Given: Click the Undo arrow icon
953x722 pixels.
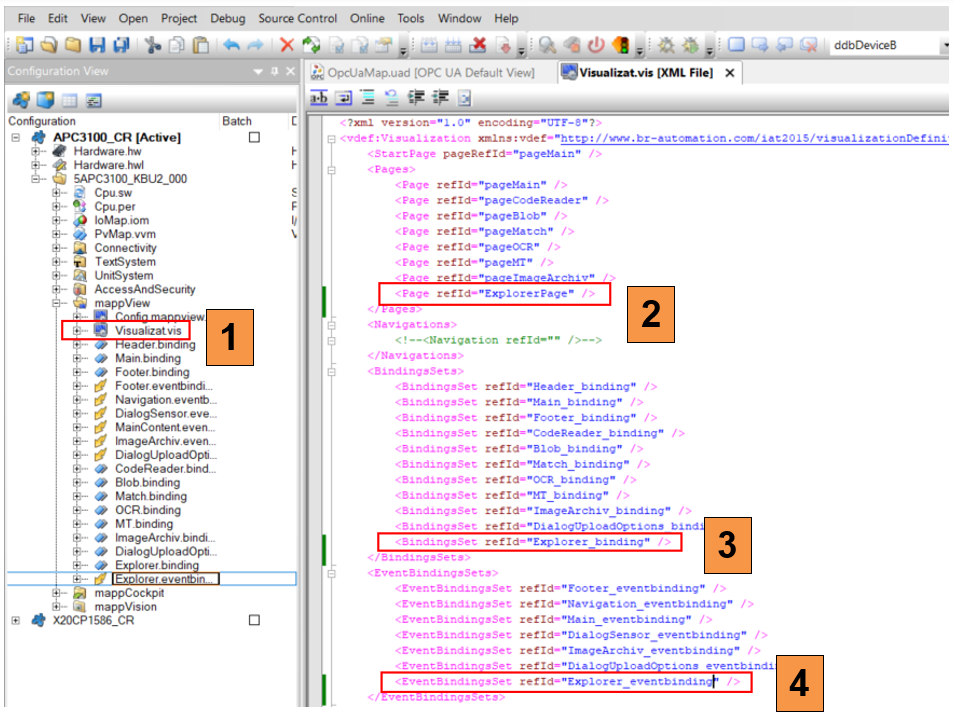Looking at the screenshot, I should [x=231, y=45].
